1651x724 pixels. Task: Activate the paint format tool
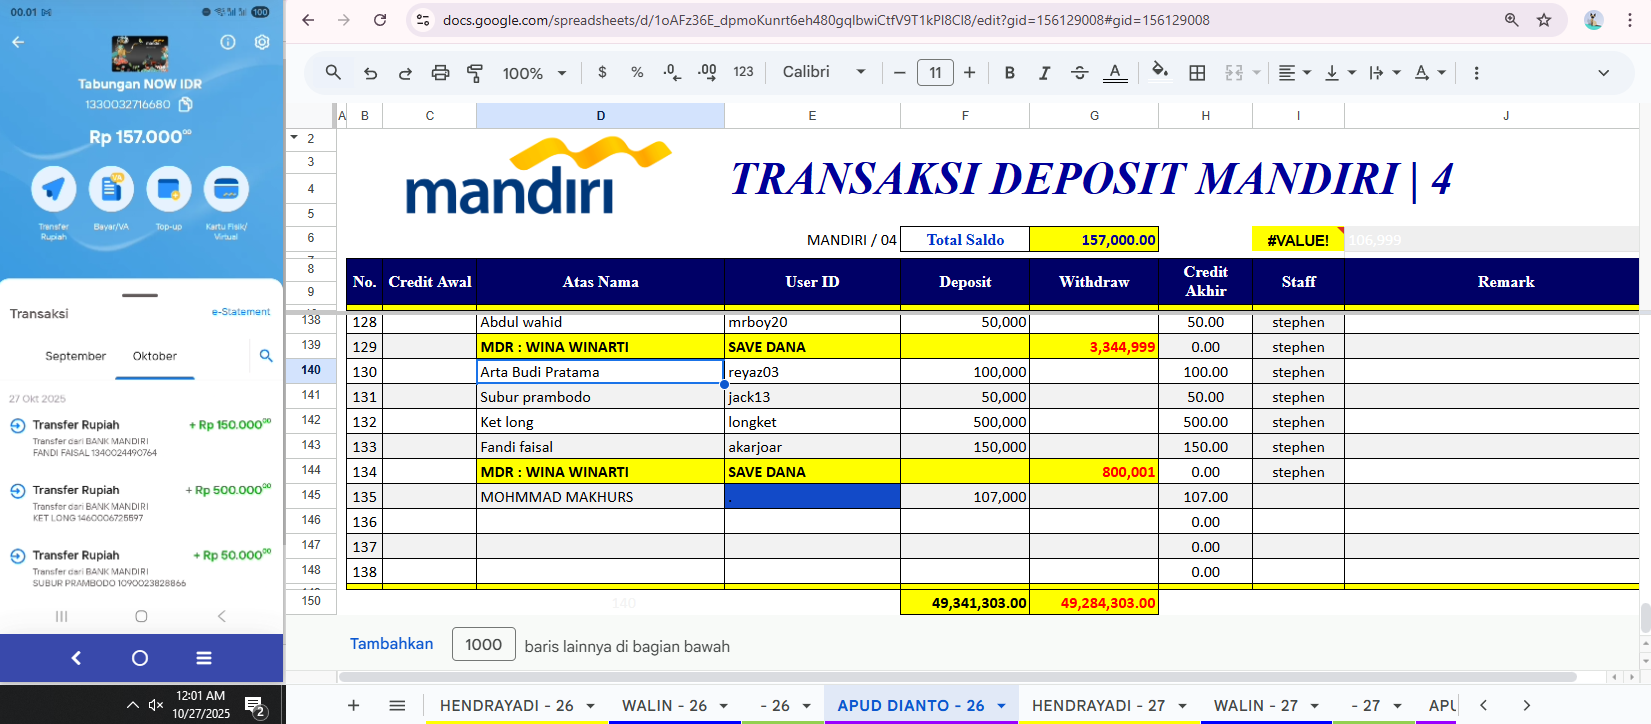pos(475,73)
